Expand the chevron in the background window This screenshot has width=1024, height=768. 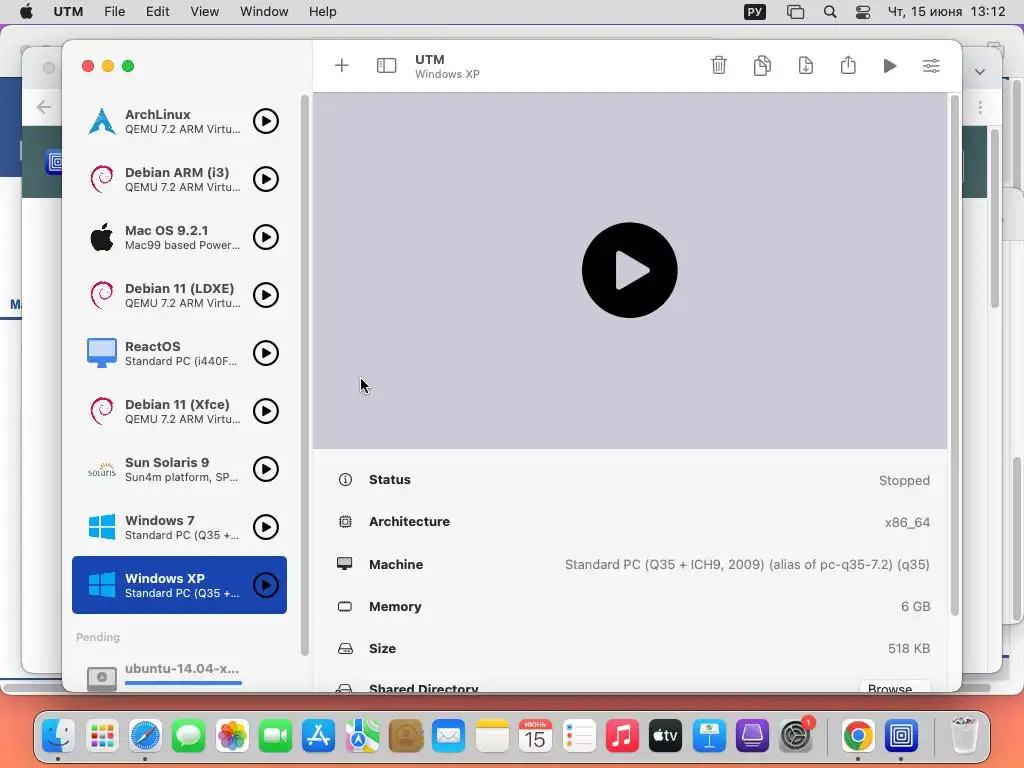point(980,72)
